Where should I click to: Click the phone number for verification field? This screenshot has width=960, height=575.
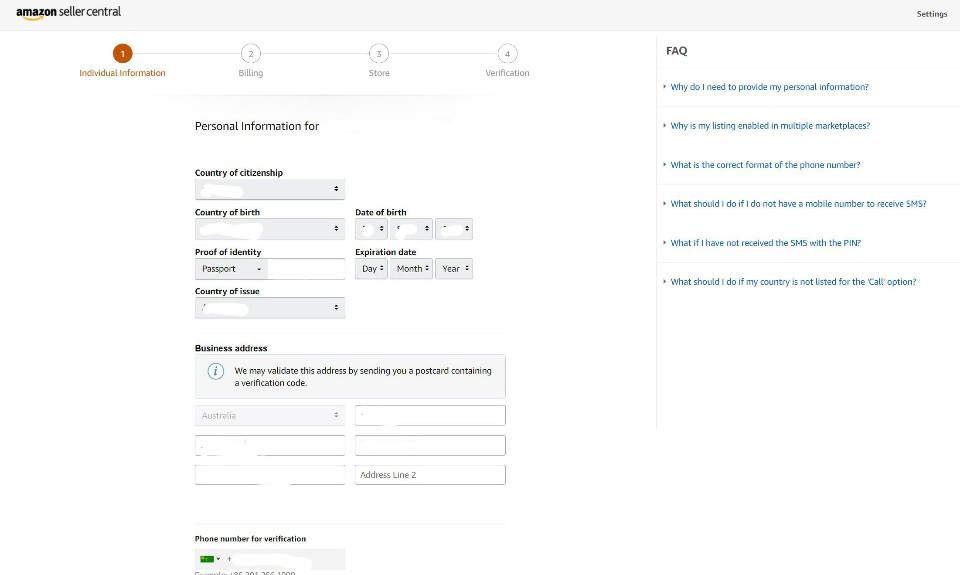285,559
